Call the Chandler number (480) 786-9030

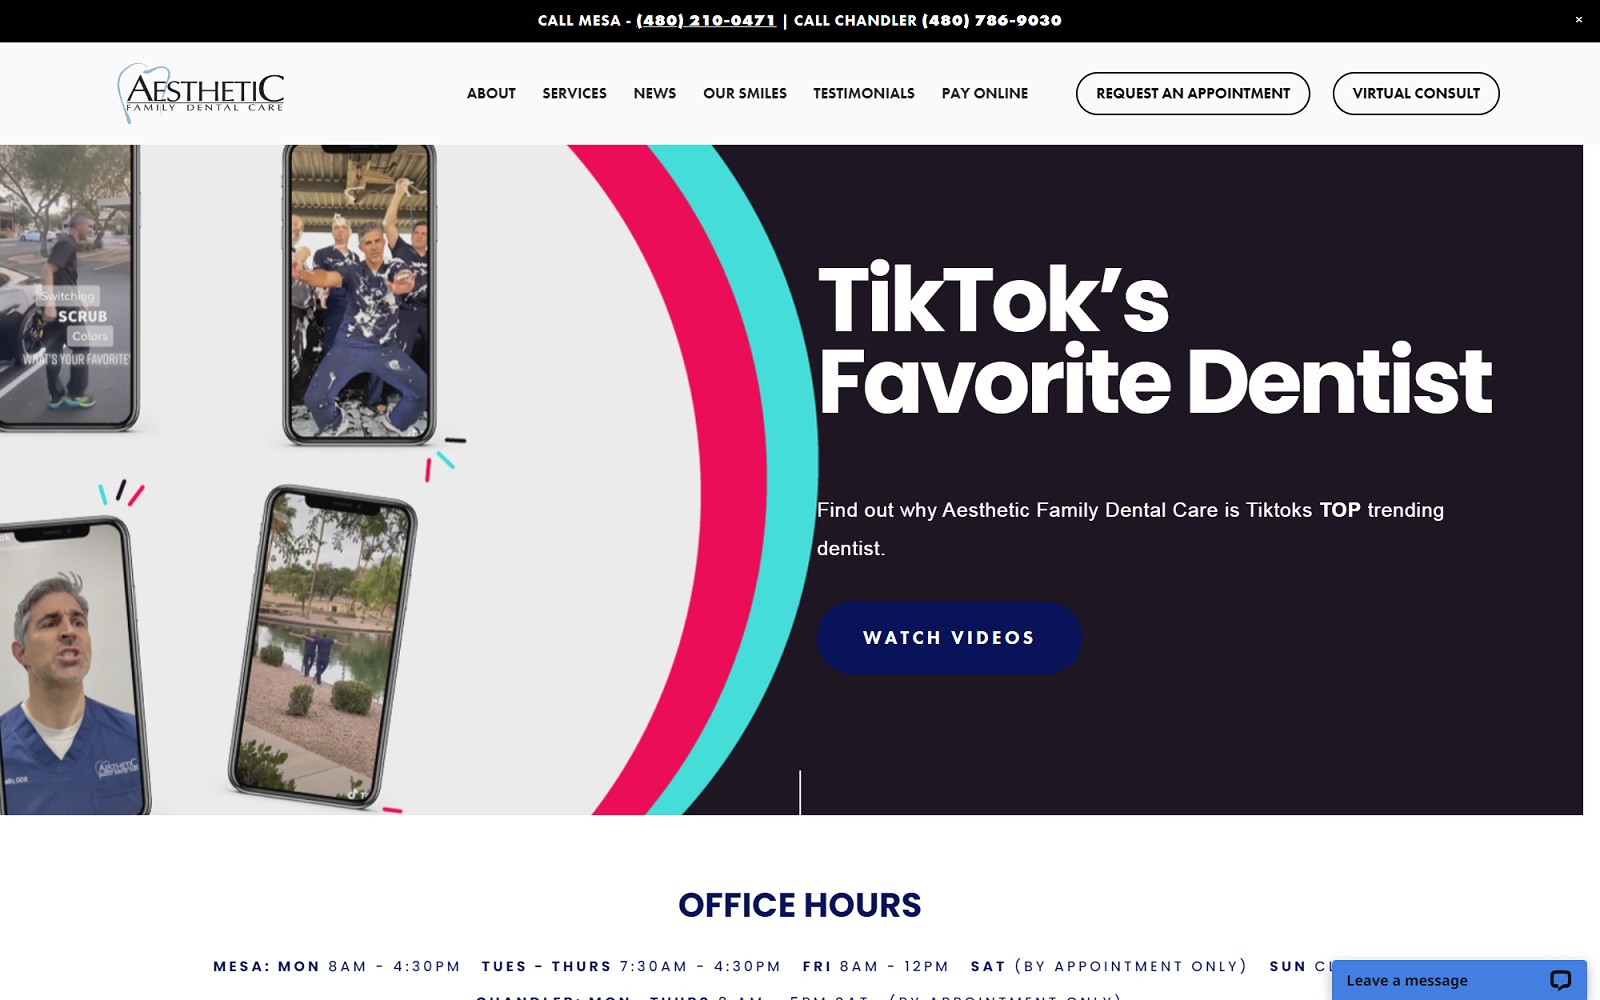(991, 20)
